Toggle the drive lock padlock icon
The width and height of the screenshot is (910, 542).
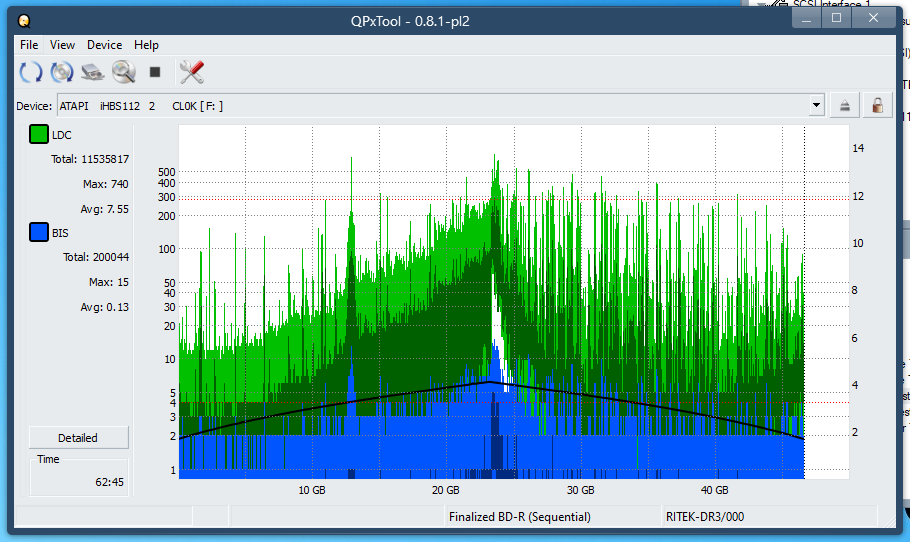tap(877, 105)
